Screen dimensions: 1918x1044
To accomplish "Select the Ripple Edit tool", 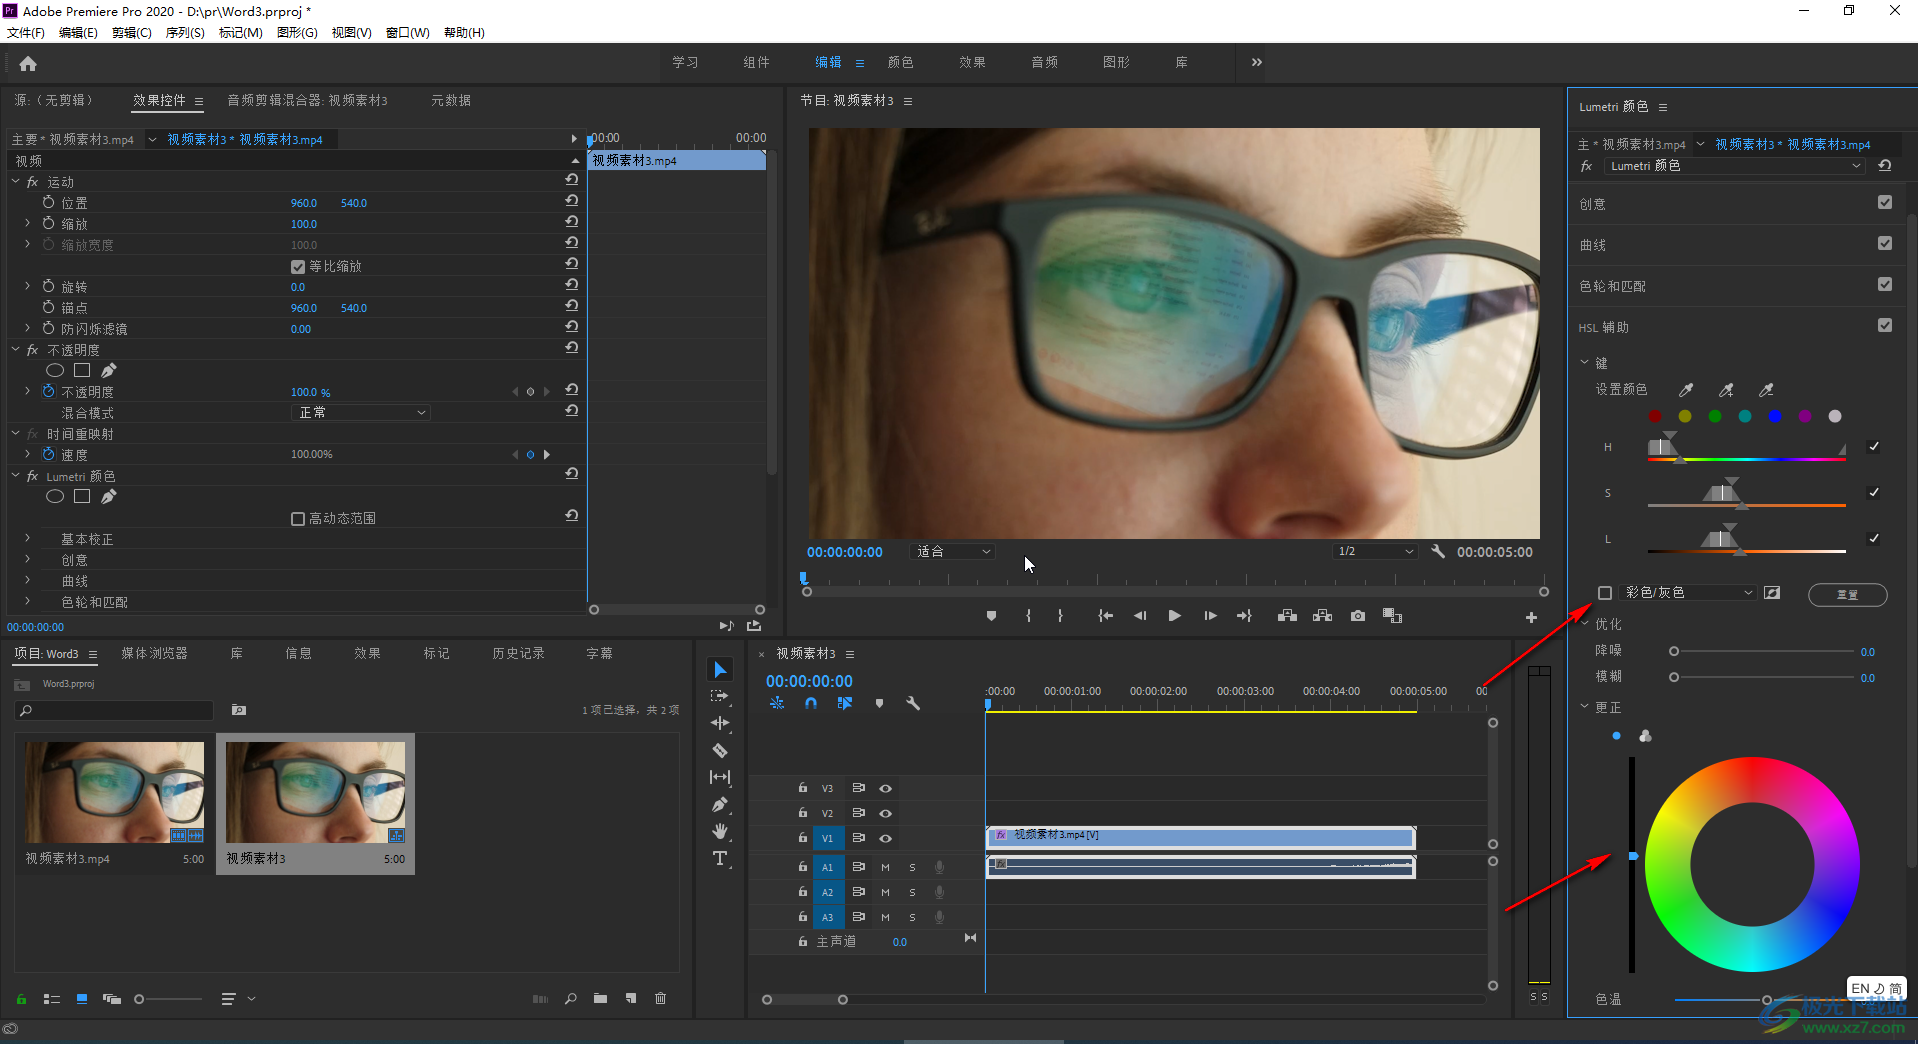I will click(x=720, y=723).
